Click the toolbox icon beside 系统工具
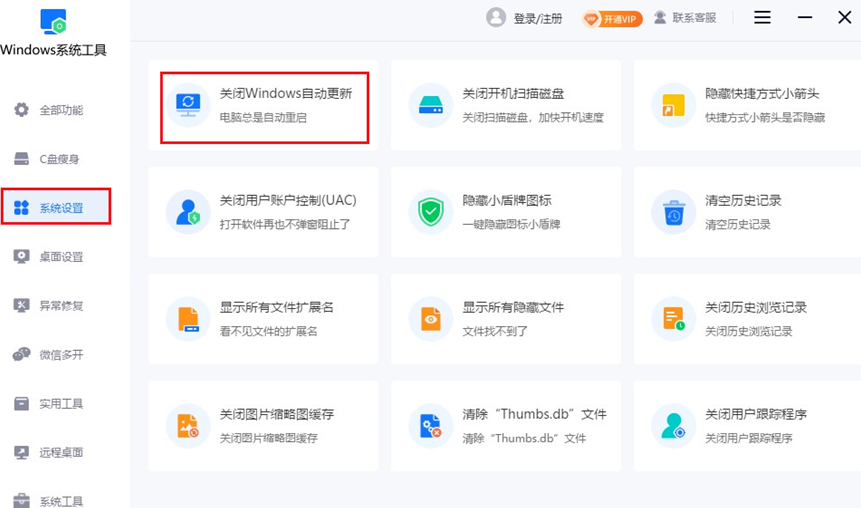861x508 pixels. pyautogui.click(x=21, y=500)
